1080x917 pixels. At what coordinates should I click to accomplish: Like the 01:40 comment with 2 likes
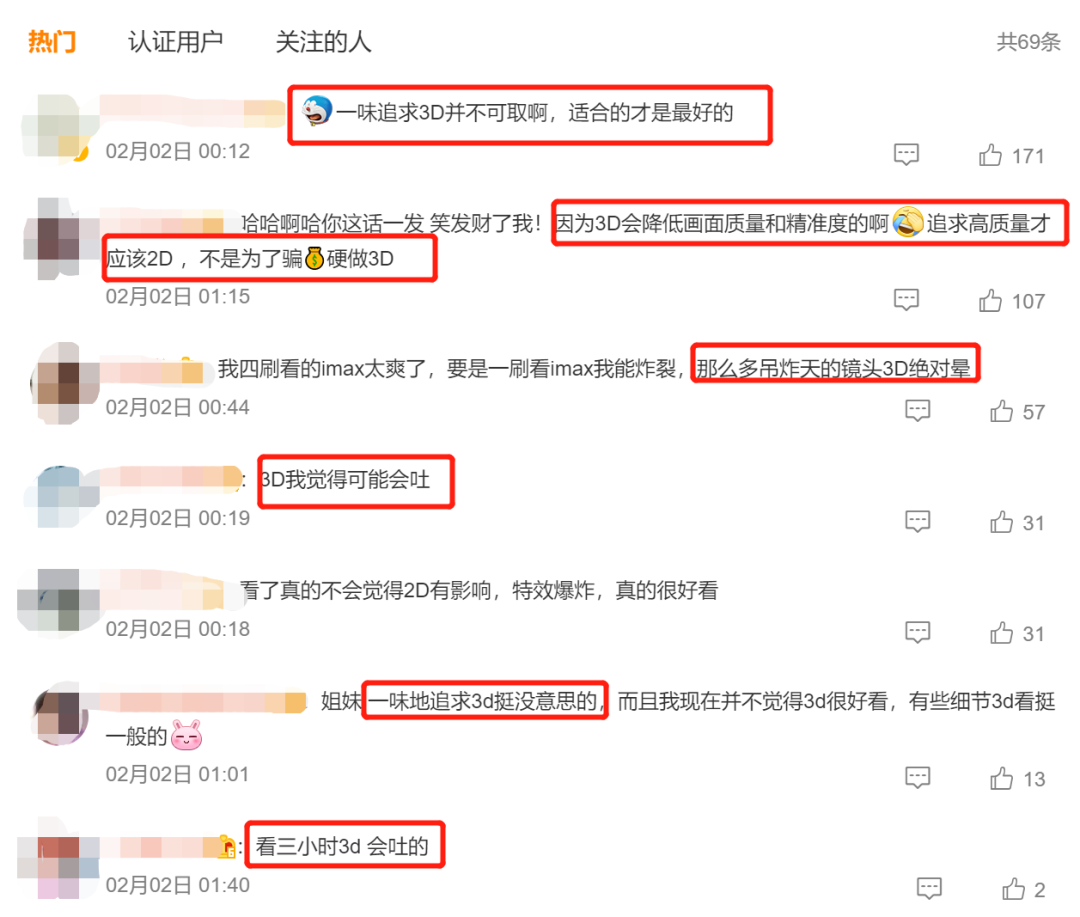coord(1013,889)
